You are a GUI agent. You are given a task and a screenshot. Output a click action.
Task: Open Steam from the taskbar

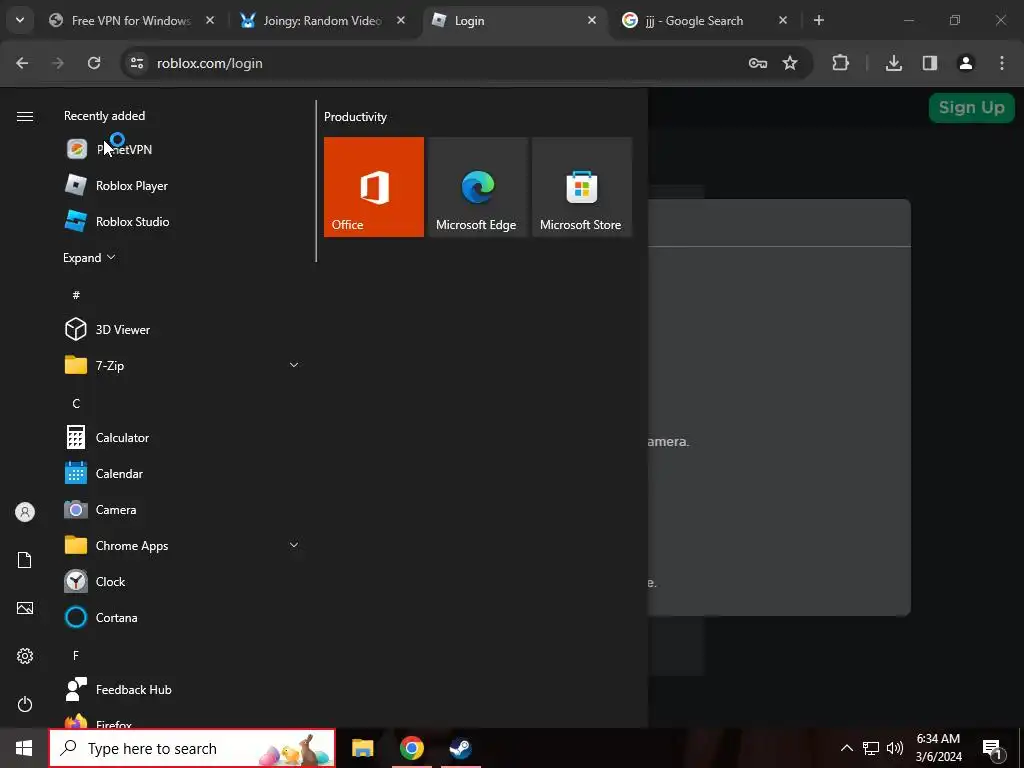[x=460, y=748]
